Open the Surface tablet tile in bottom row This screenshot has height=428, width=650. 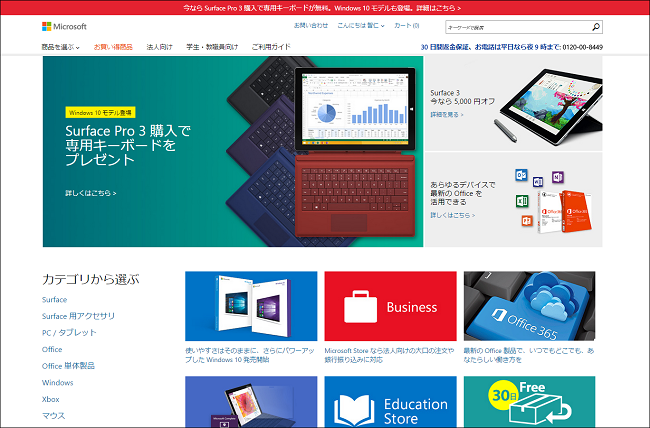point(251,401)
